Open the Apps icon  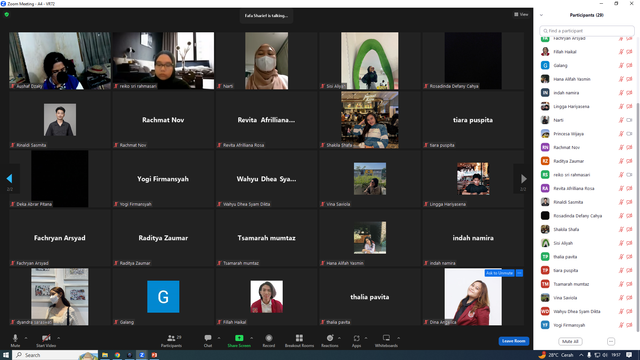coord(356,338)
